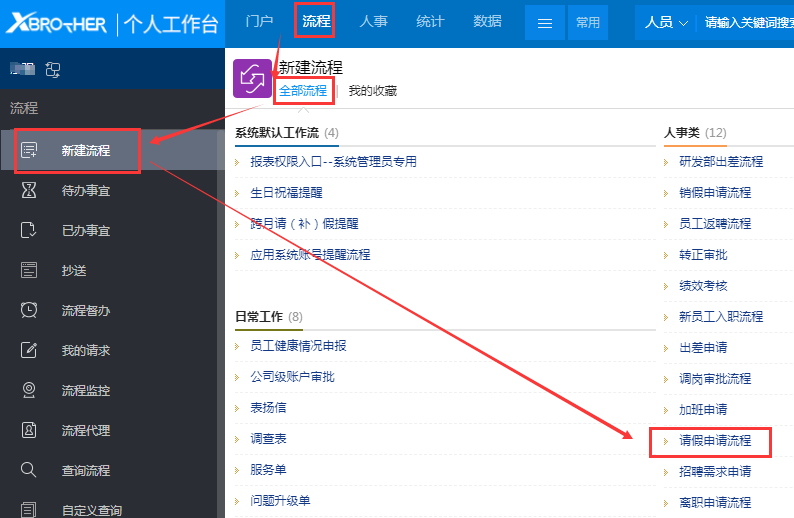Click the 抄送 sidebar icon
Viewport: 794px width, 518px height.
29,270
